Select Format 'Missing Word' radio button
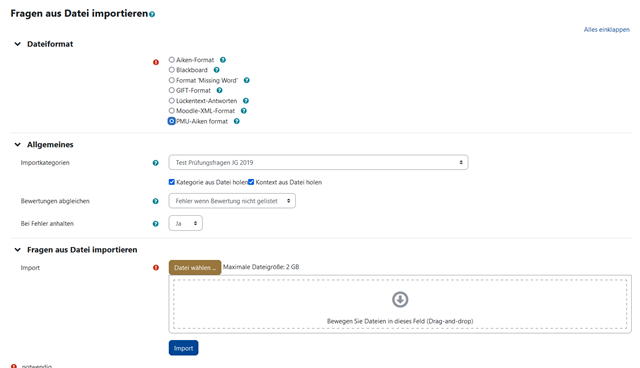Screen dimensions: 640x368 [x=172, y=80]
